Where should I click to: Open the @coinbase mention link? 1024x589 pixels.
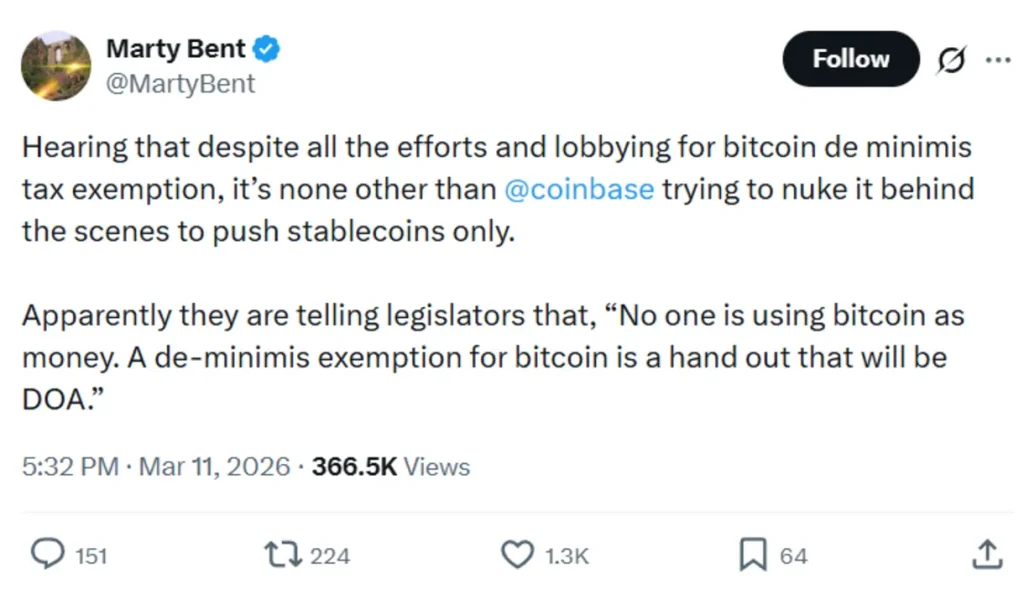coord(581,189)
